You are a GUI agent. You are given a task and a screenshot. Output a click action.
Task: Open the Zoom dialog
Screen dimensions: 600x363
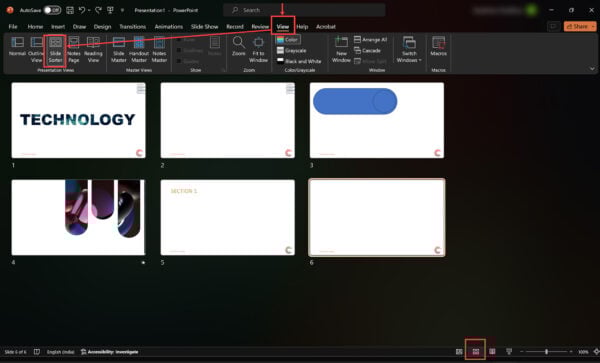click(239, 47)
